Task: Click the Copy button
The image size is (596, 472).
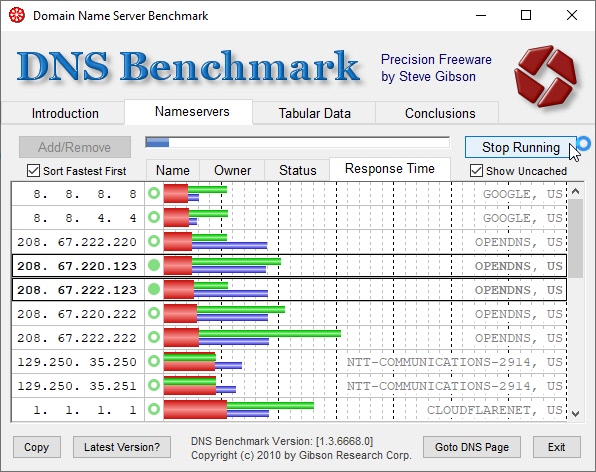Action: pos(37,447)
